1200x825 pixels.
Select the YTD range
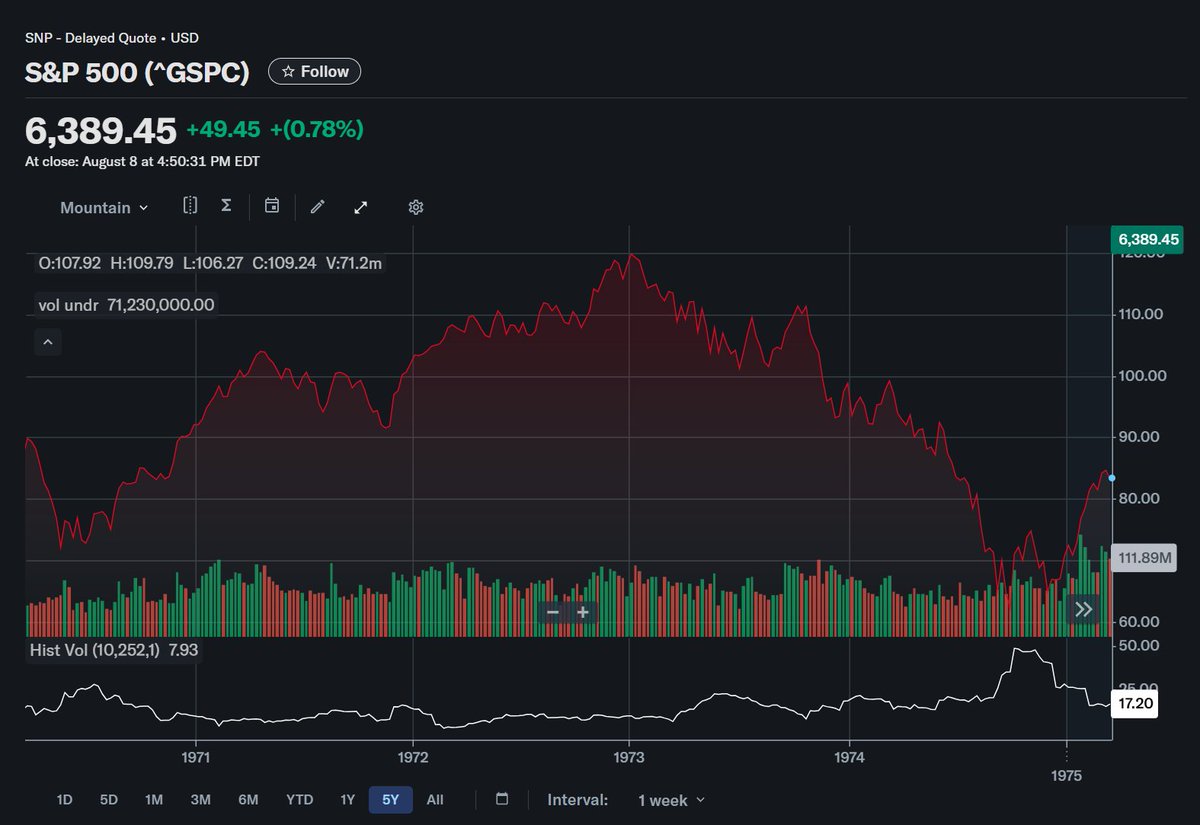[299, 800]
